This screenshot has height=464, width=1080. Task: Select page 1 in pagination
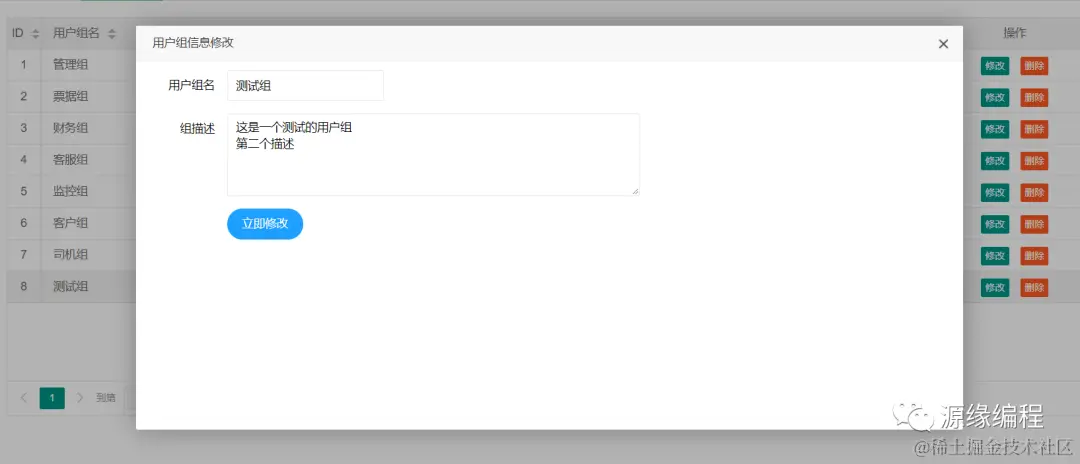52,397
